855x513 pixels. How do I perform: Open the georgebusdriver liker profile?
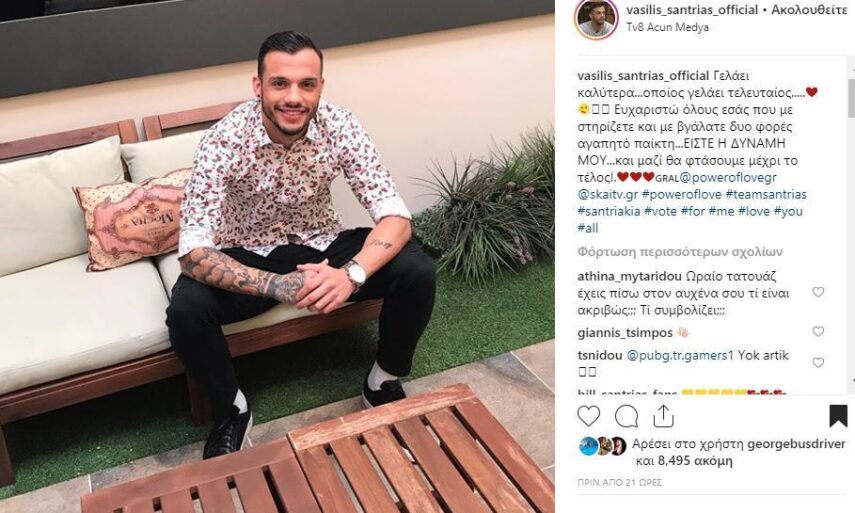[796, 444]
